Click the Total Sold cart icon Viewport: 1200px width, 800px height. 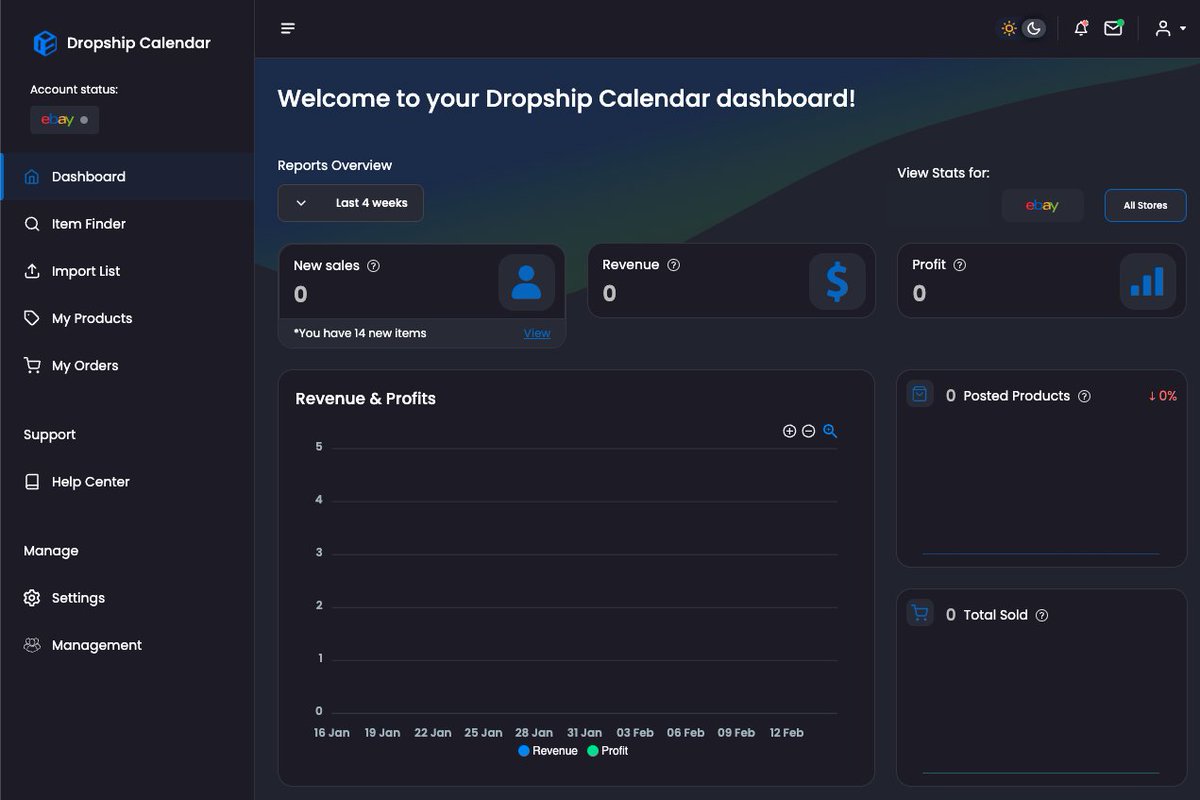pos(920,613)
